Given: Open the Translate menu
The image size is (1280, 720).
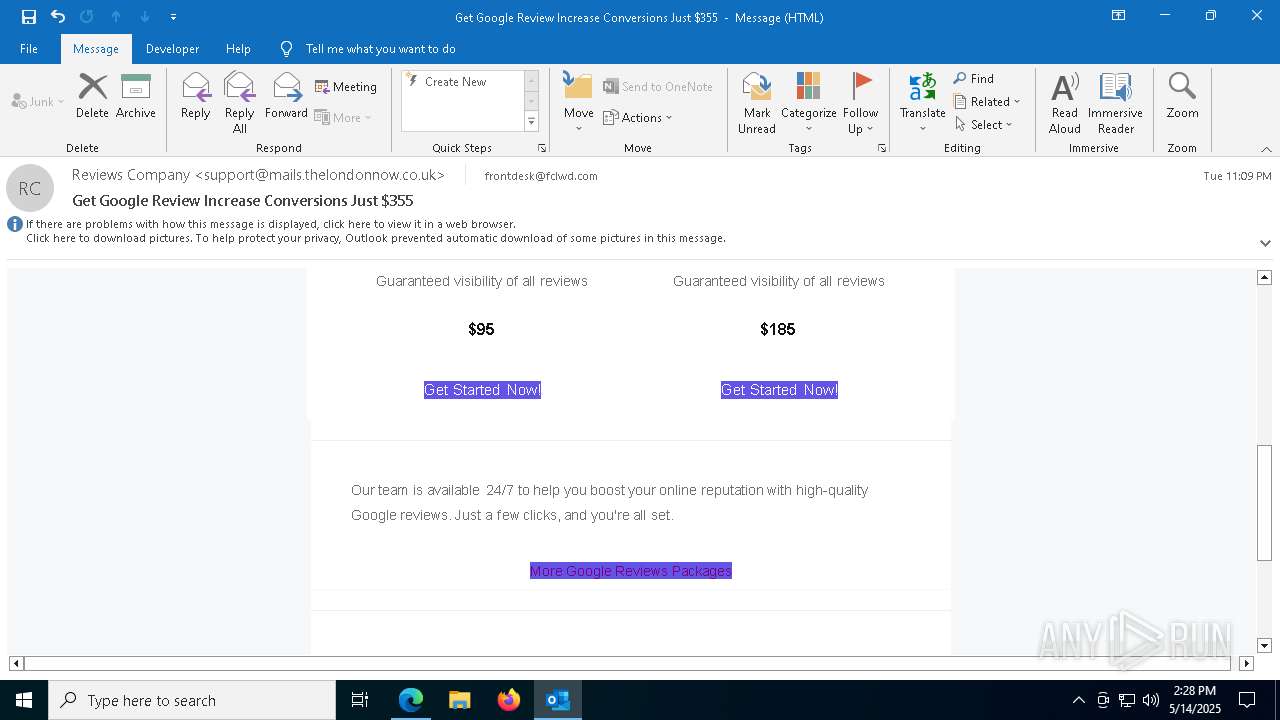Looking at the screenshot, I should [923, 103].
